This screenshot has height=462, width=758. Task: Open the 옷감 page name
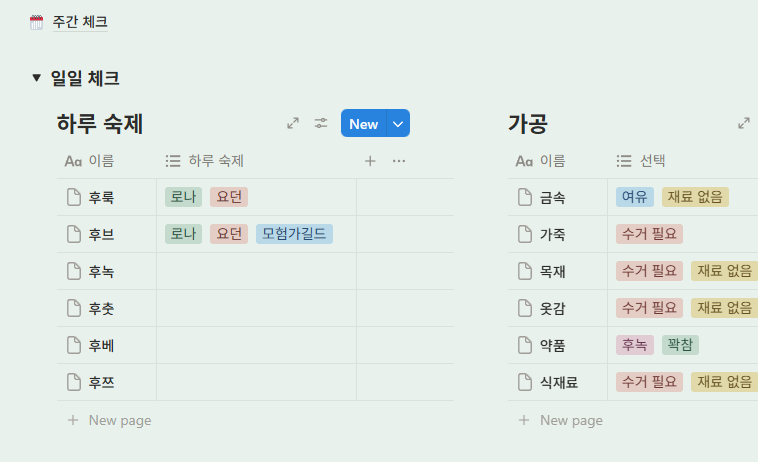coord(553,309)
